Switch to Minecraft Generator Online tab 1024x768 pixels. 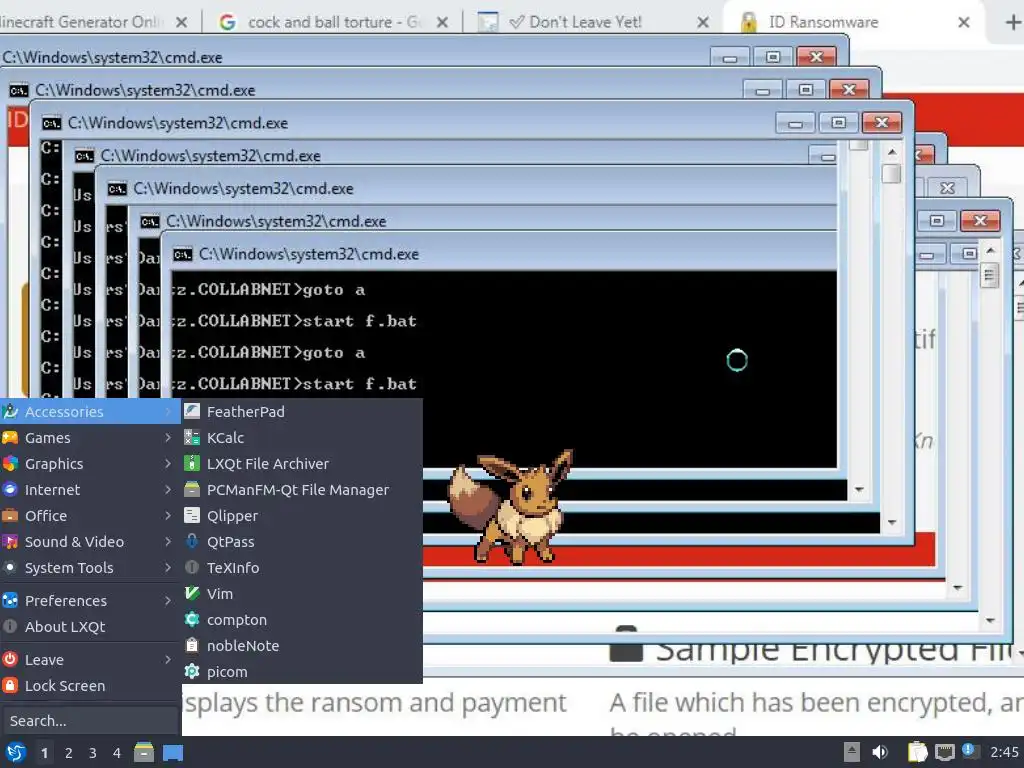click(80, 22)
